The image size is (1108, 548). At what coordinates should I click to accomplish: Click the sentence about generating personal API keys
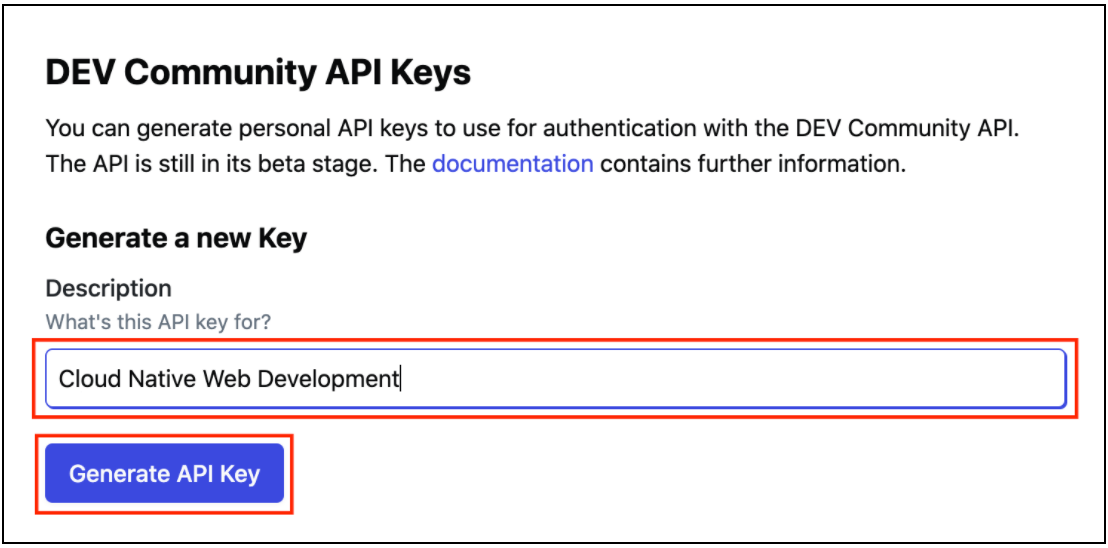point(534,130)
